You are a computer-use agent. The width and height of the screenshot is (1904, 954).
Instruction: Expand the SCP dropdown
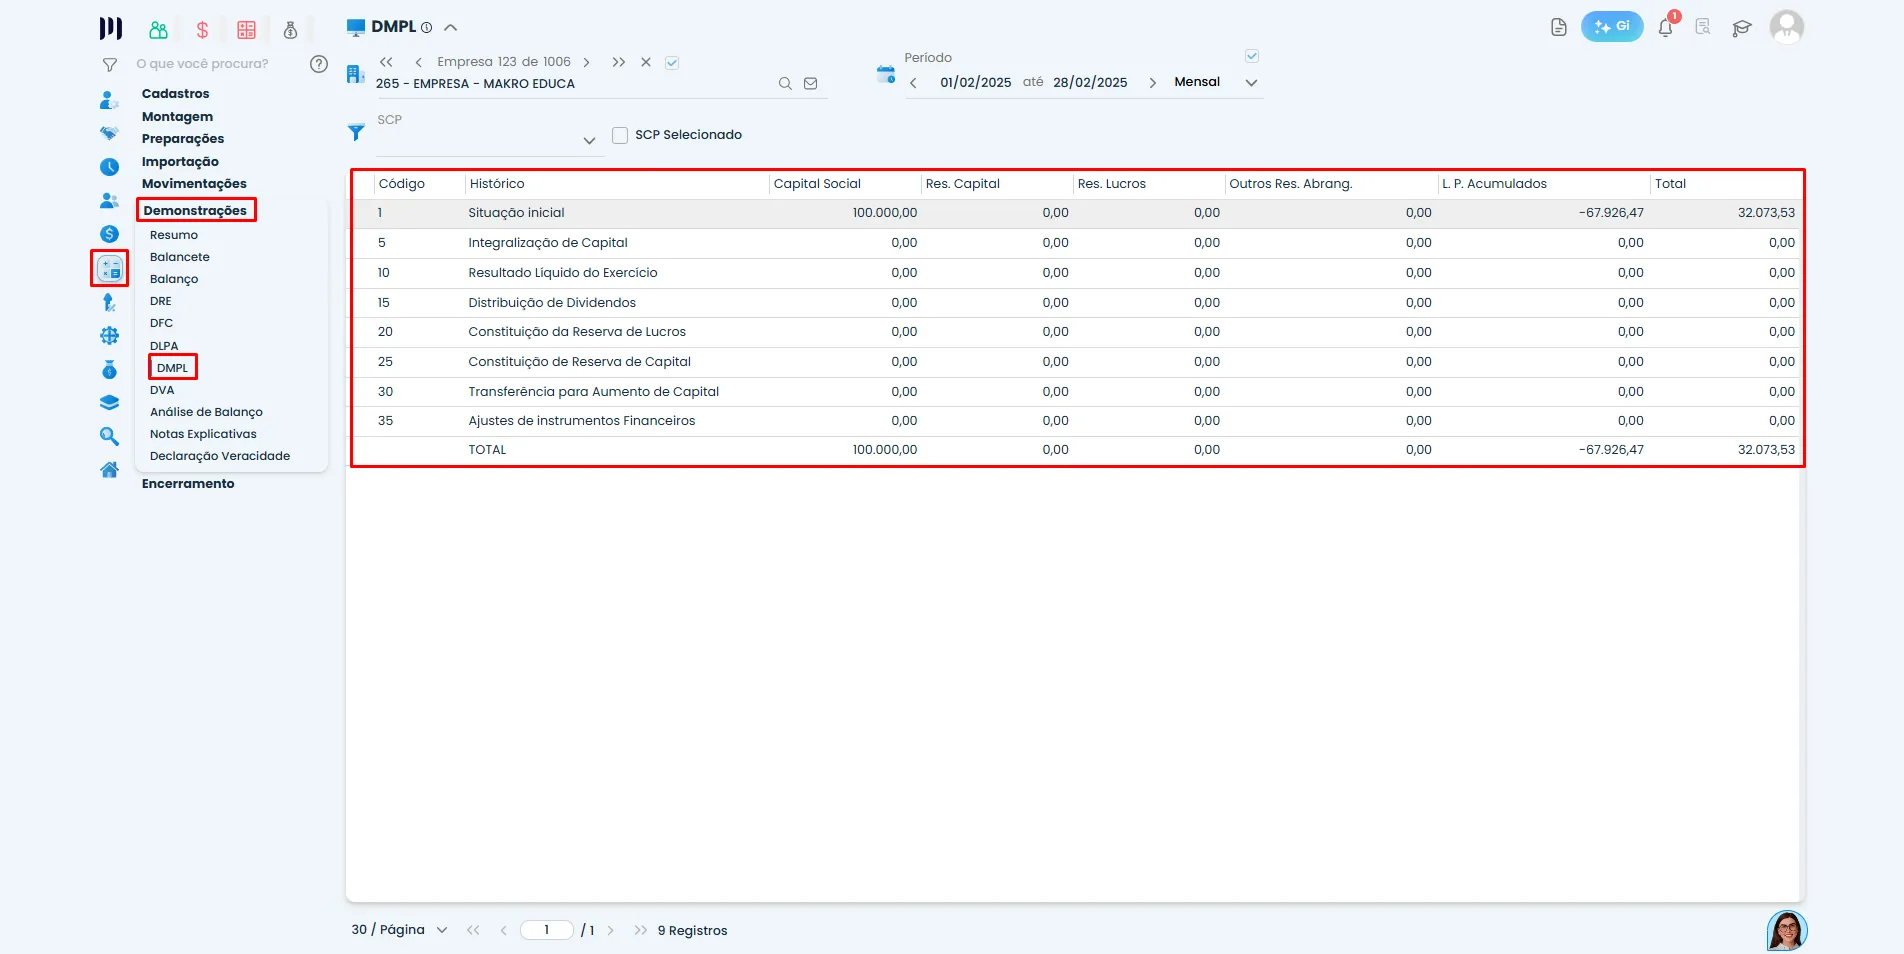(589, 141)
